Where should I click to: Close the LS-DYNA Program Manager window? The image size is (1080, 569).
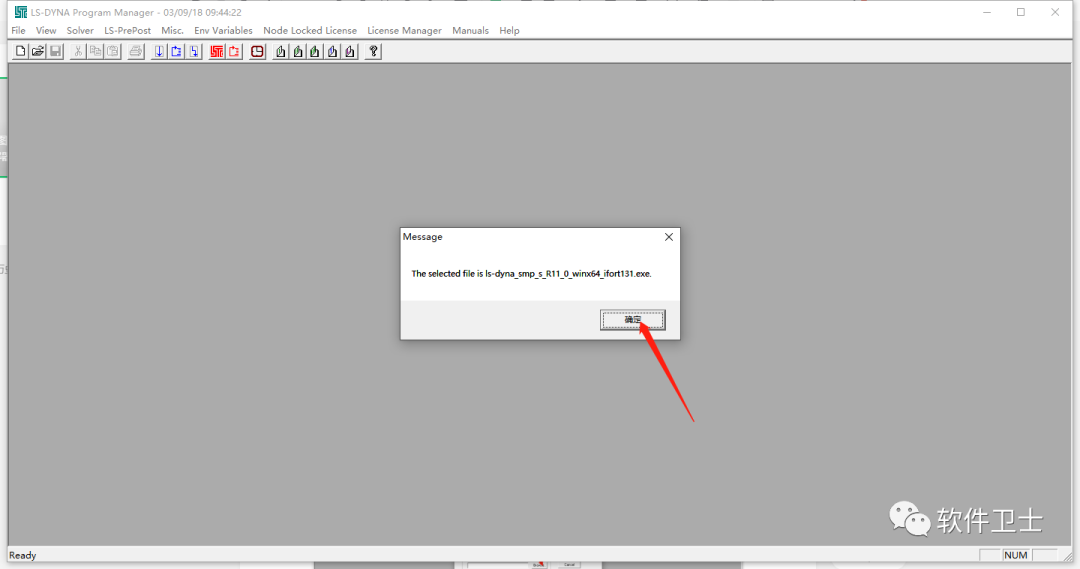(x=1055, y=12)
